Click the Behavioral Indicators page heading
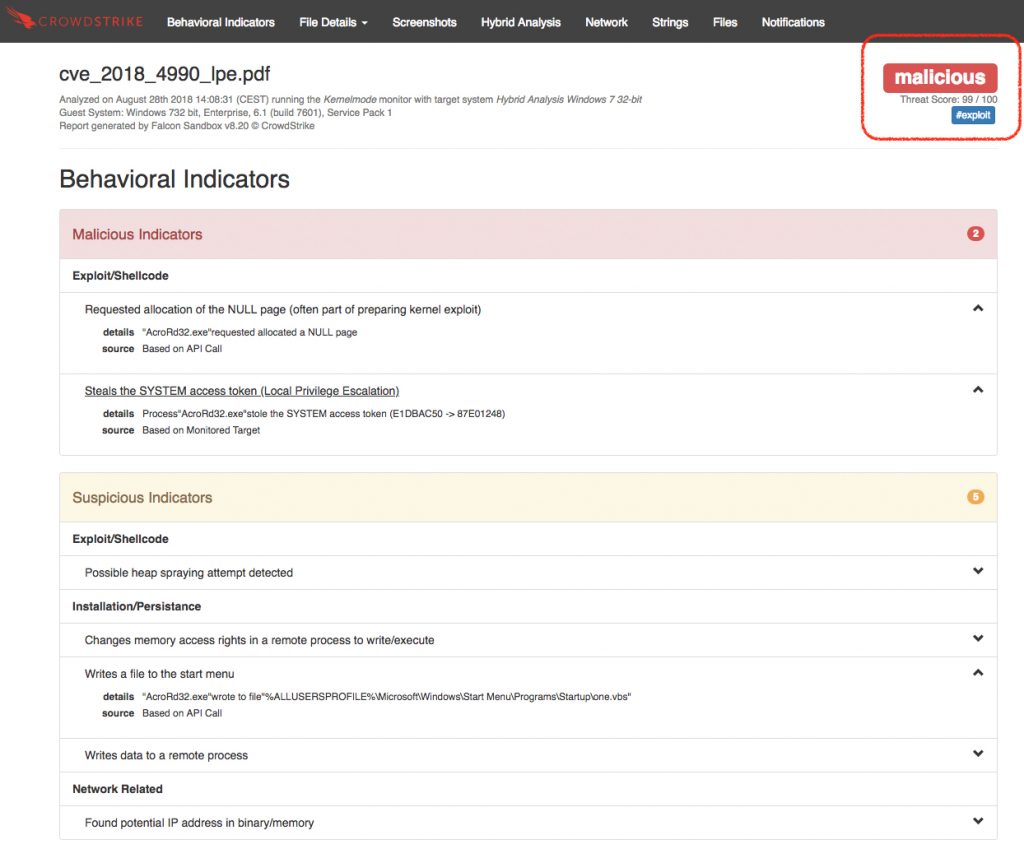The image size is (1024, 849). click(174, 179)
